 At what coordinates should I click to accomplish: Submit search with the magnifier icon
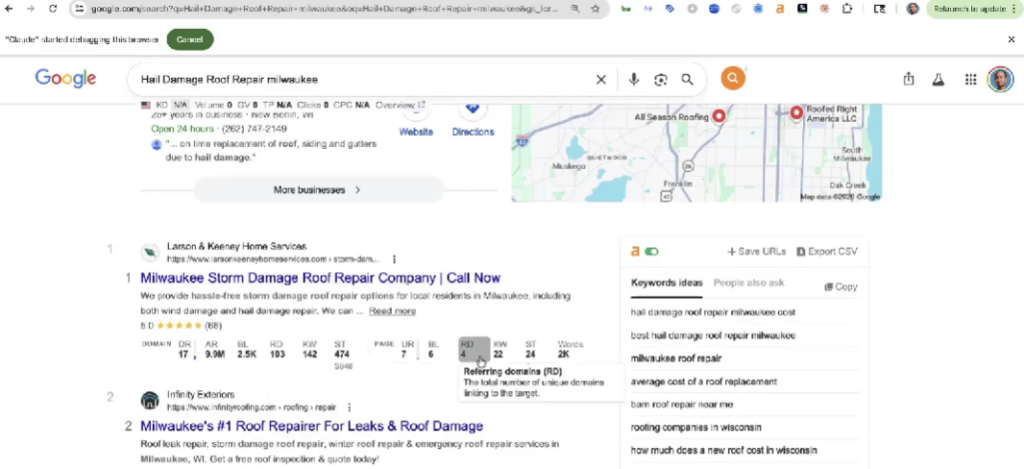[687, 80]
